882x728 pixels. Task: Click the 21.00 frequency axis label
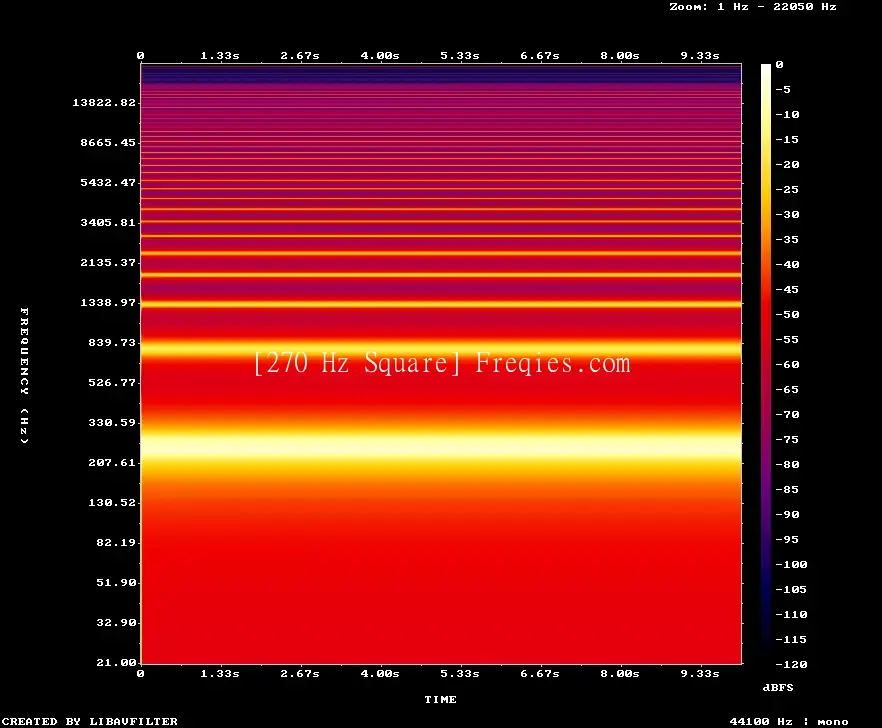[116, 662]
